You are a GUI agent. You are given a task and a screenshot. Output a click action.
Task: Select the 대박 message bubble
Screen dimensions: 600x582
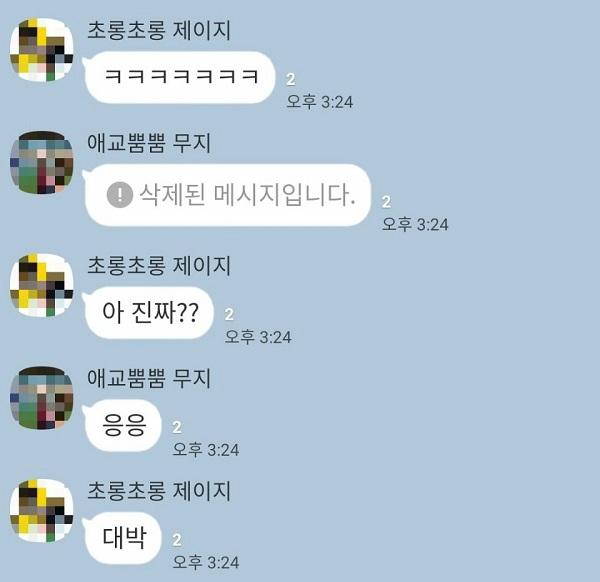[x=122, y=538]
